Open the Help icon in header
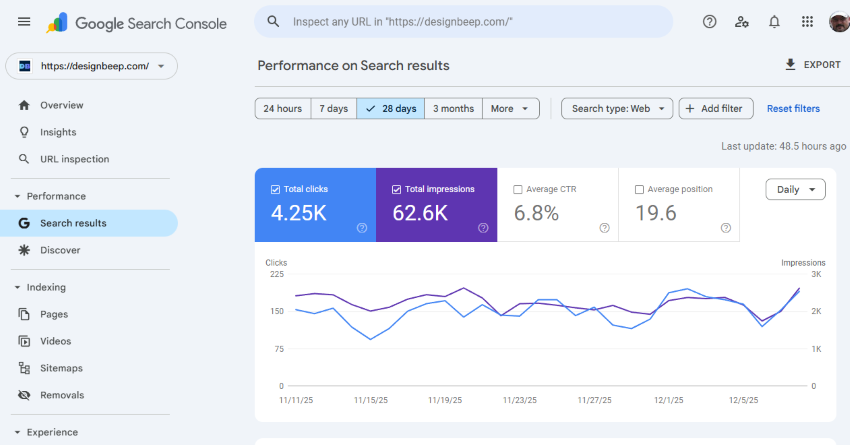This screenshot has height=445, width=850. click(709, 22)
